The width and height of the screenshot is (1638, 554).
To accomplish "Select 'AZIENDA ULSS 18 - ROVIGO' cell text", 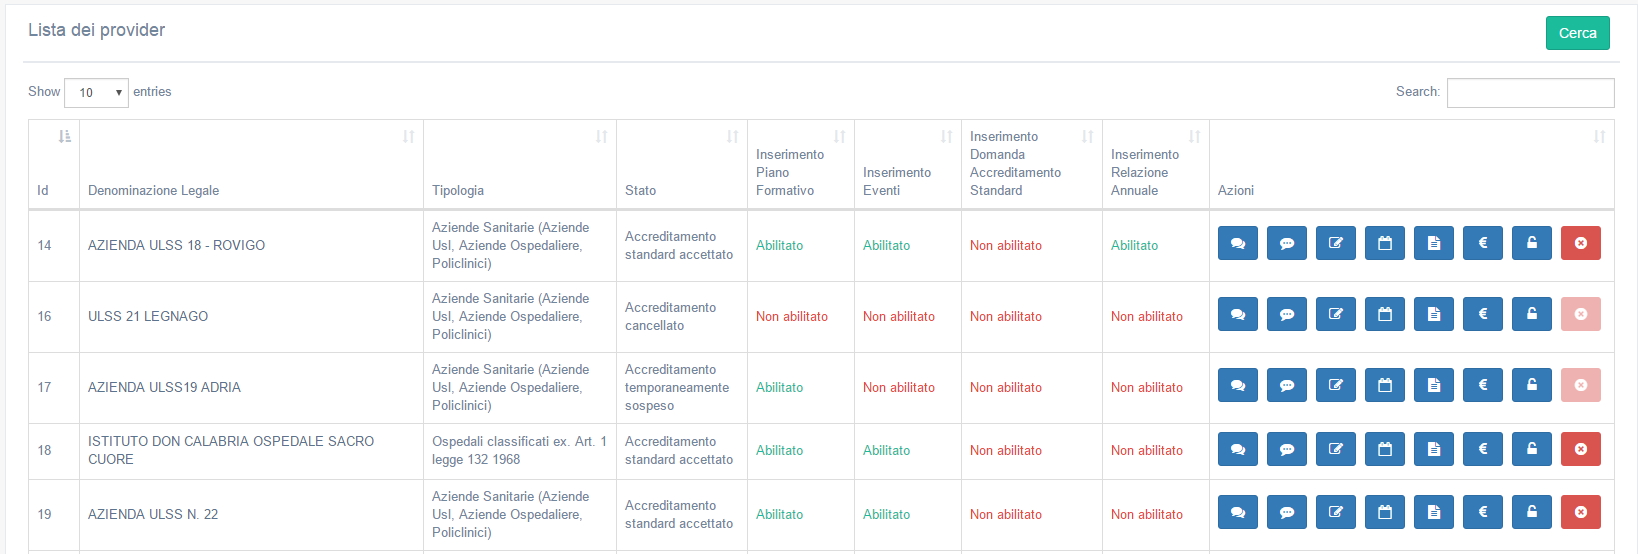I will [x=177, y=245].
